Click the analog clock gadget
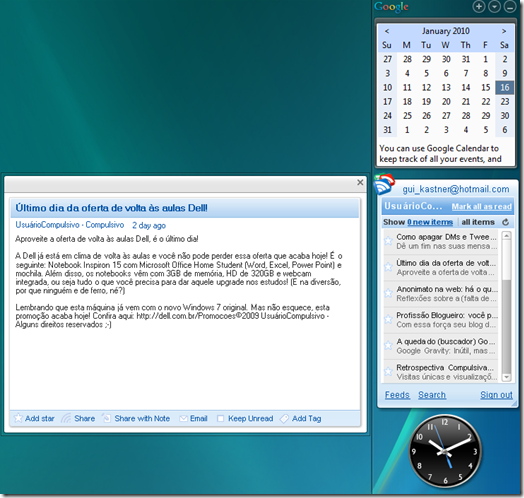 pyautogui.click(x=444, y=452)
